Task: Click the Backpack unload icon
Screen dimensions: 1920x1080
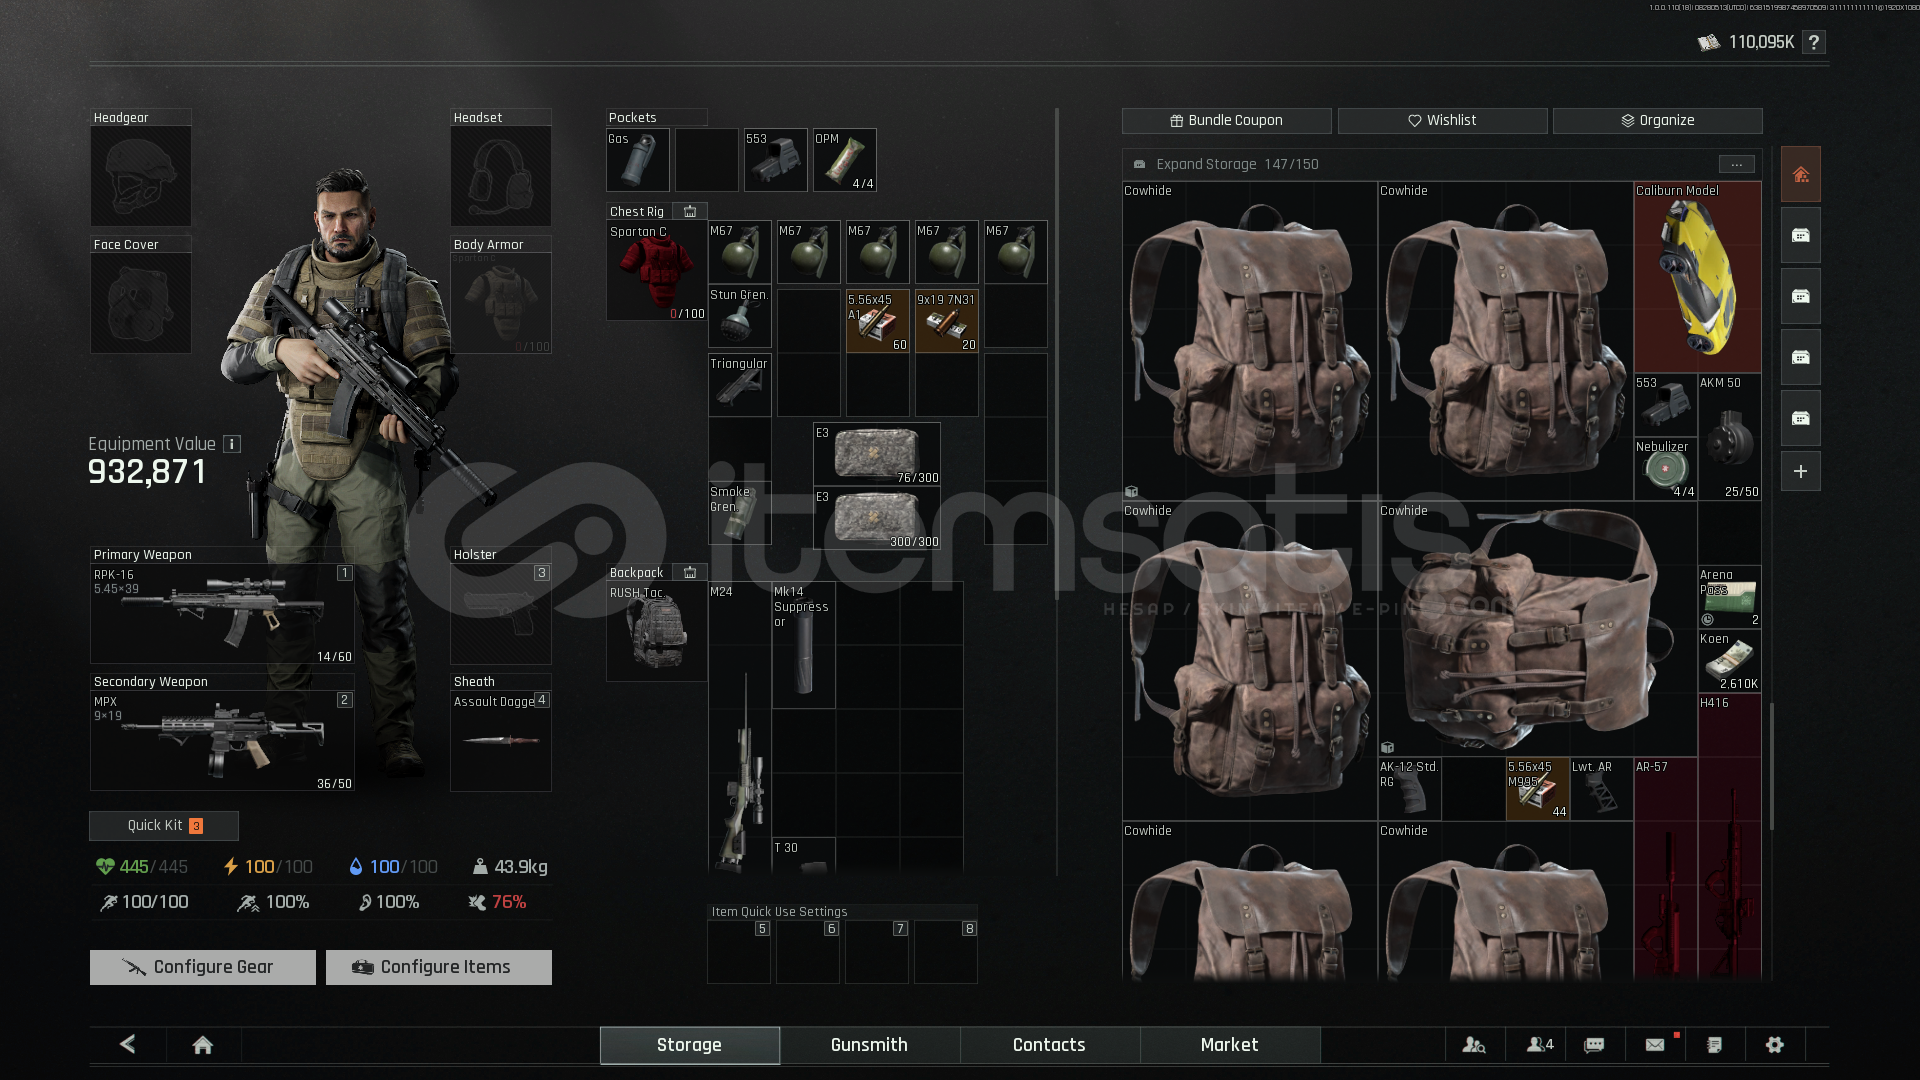Action: coord(690,573)
